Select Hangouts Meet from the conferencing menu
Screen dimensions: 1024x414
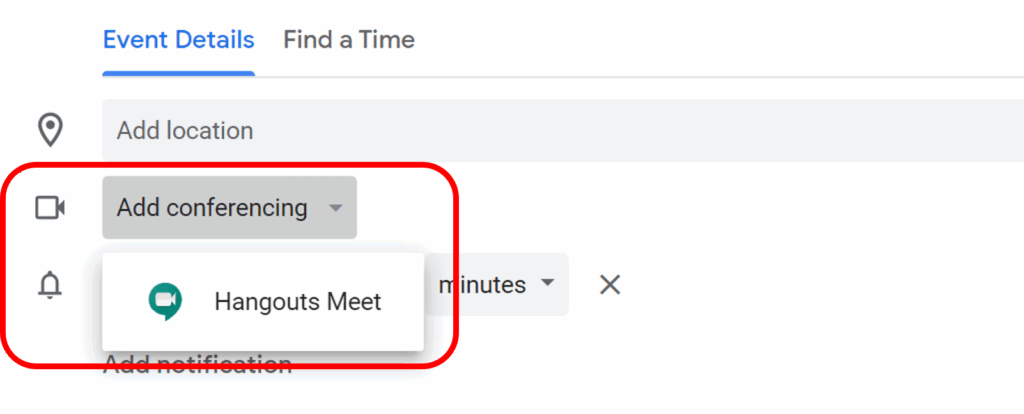click(x=262, y=302)
